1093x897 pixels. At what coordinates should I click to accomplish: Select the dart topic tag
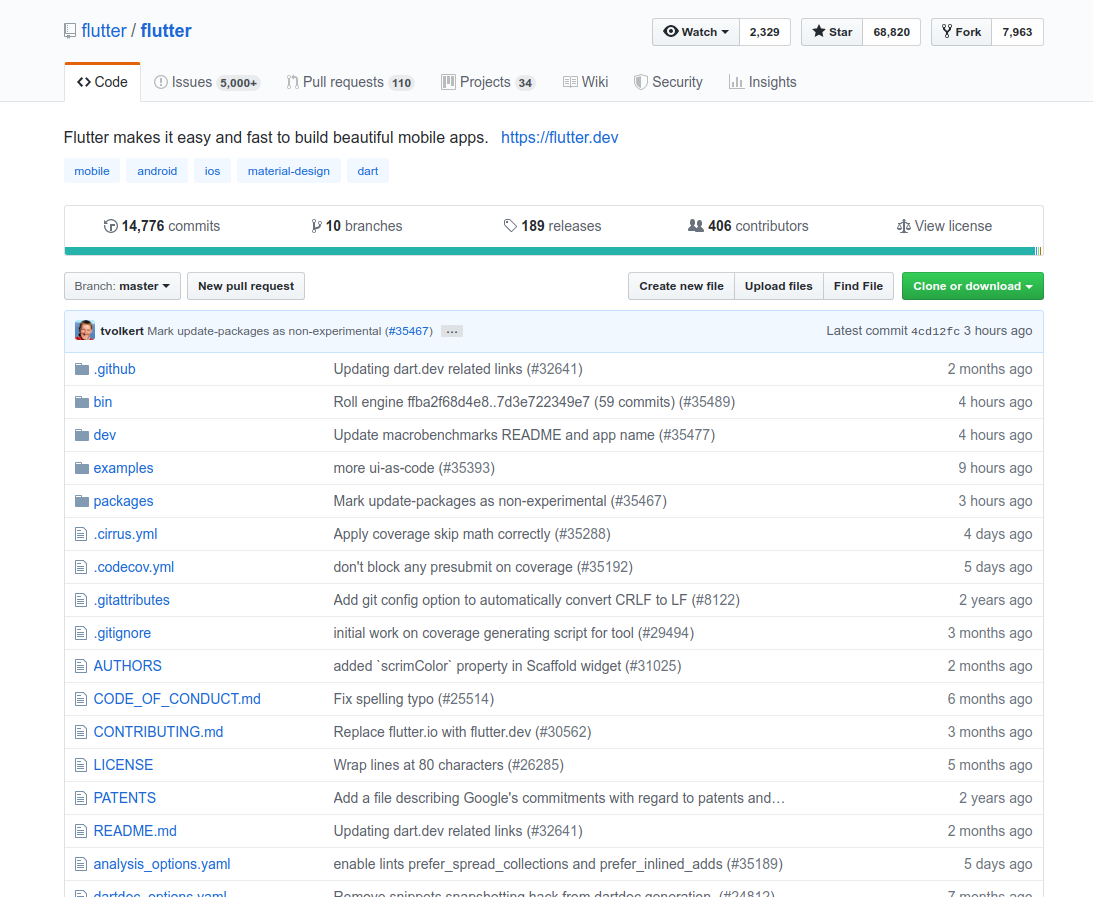(x=368, y=171)
